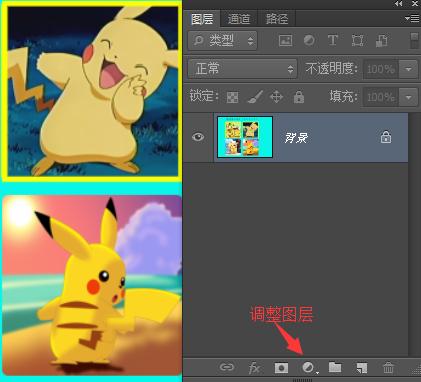Filter for pixel layers icon
This screenshot has width=421, height=382.
286,40
